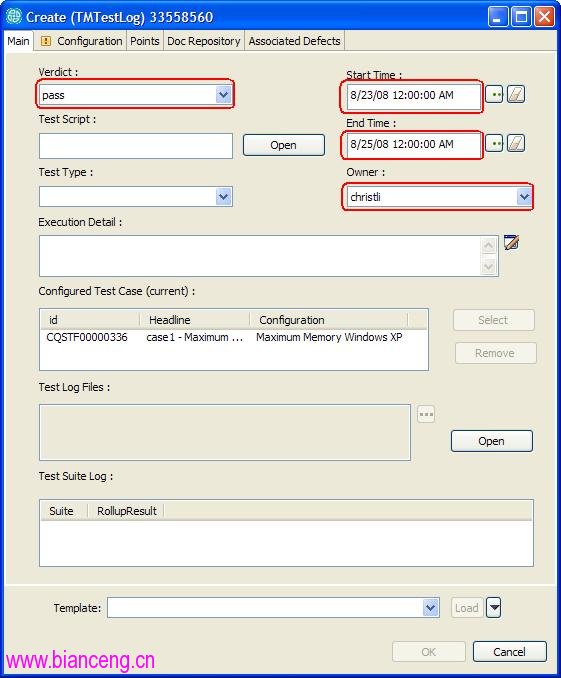Click Execution Detail scroll up arrow
This screenshot has width=561, height=678.
489,246
